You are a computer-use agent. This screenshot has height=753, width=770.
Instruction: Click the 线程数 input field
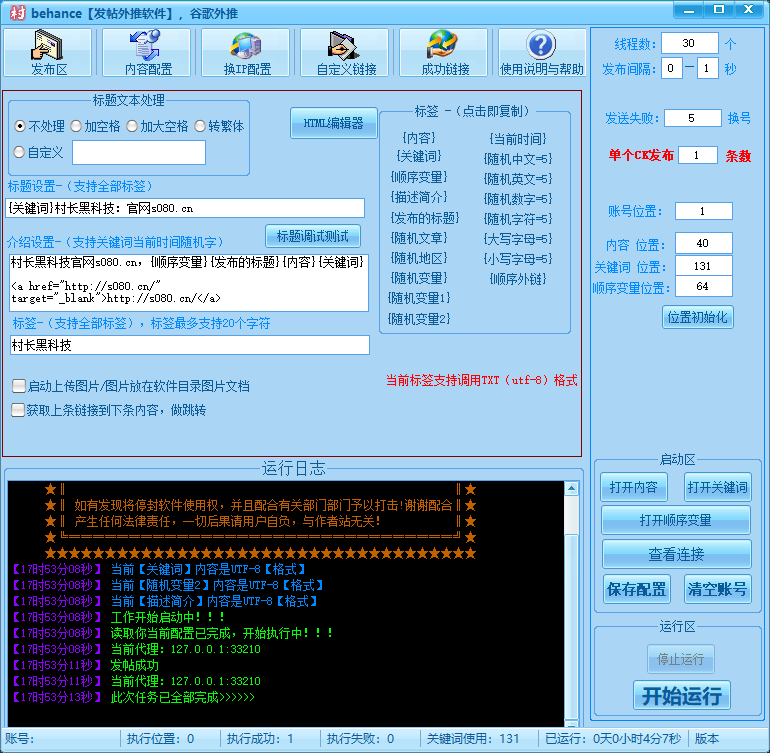click(x=688, y=44)
